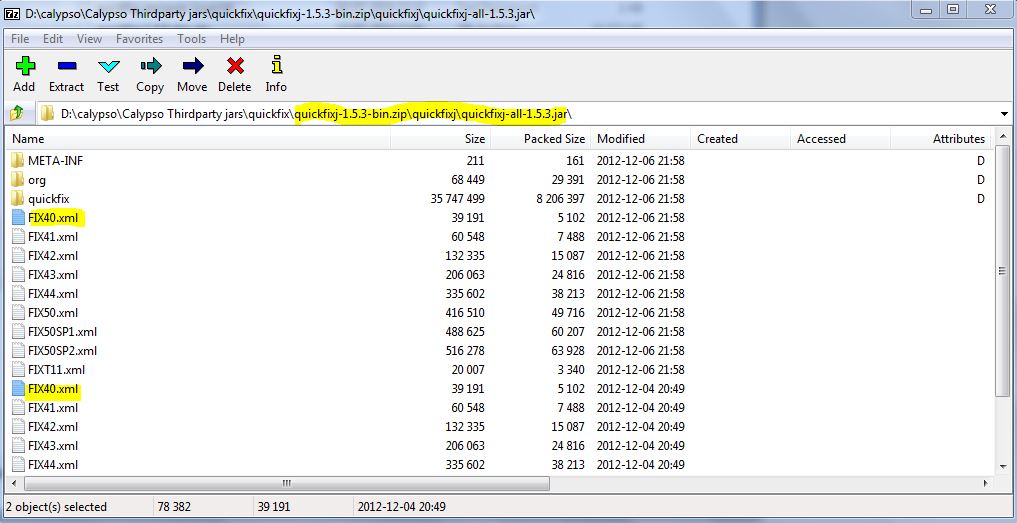This screenshot has width=1017, height=523.
Task: Sort by Modified column header
Action: click(x=641, y=139)
